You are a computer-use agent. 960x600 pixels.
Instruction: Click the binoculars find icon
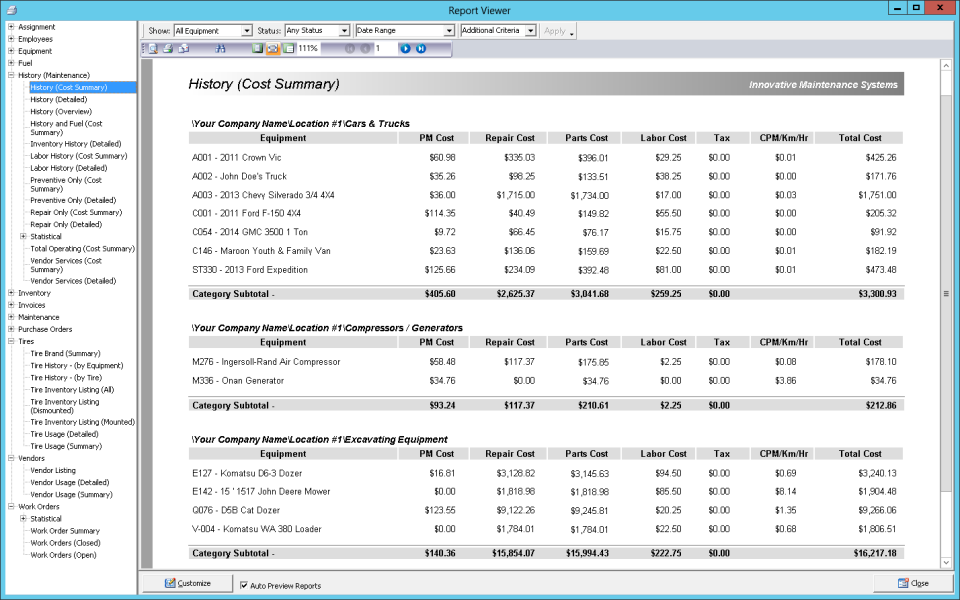tap(220, 48)
